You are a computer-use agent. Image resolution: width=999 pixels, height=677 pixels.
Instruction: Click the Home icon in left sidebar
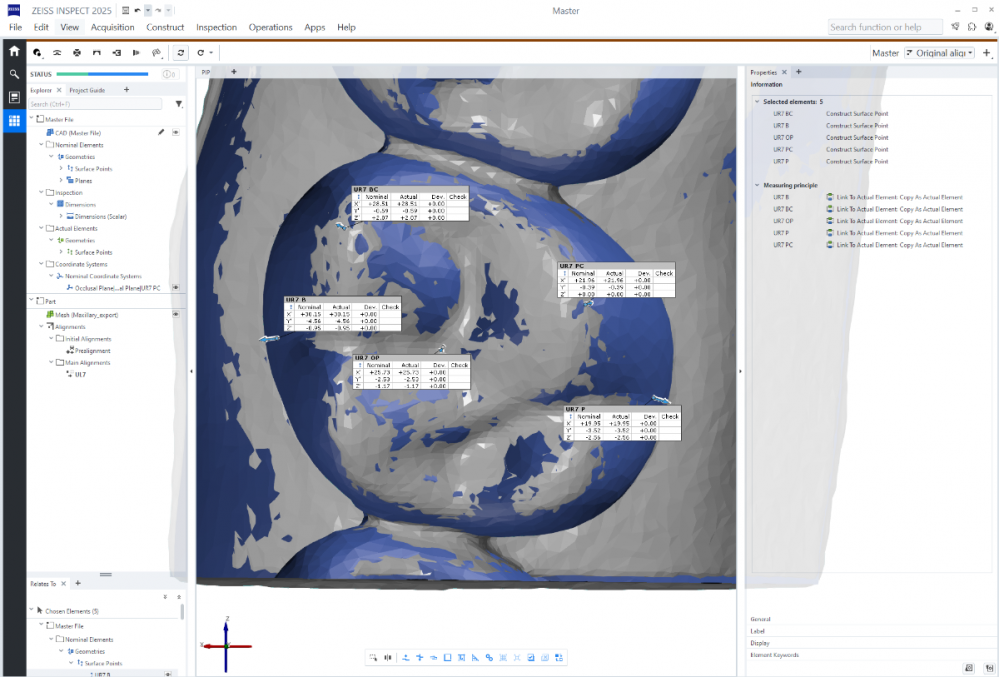pyautogui.click(x=14, y=50)
